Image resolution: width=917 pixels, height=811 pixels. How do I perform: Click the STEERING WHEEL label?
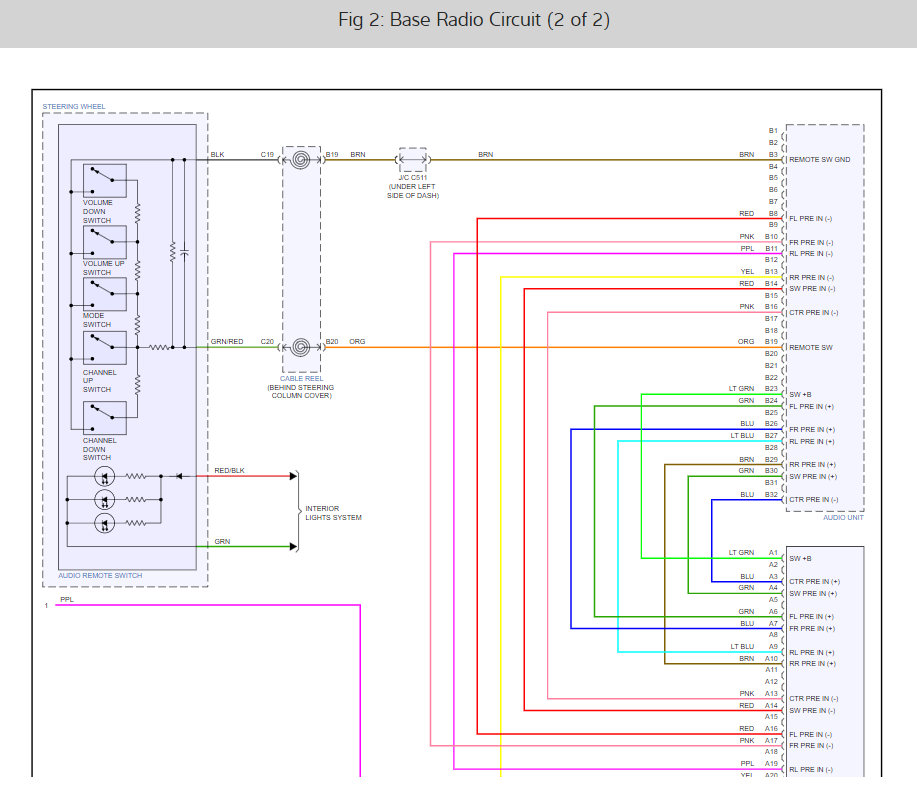tap(74, 106)
